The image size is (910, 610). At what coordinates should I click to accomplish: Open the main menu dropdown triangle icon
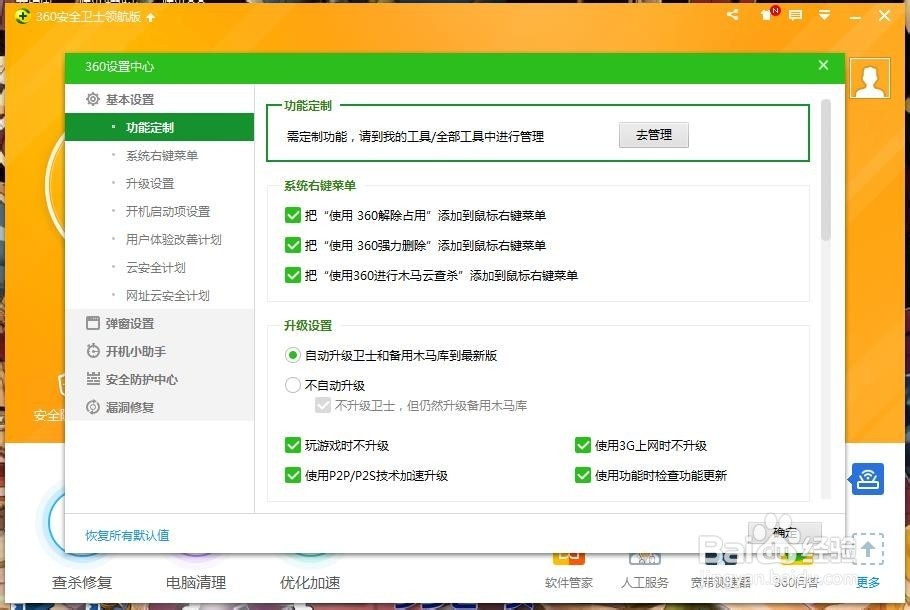(825, 15)
